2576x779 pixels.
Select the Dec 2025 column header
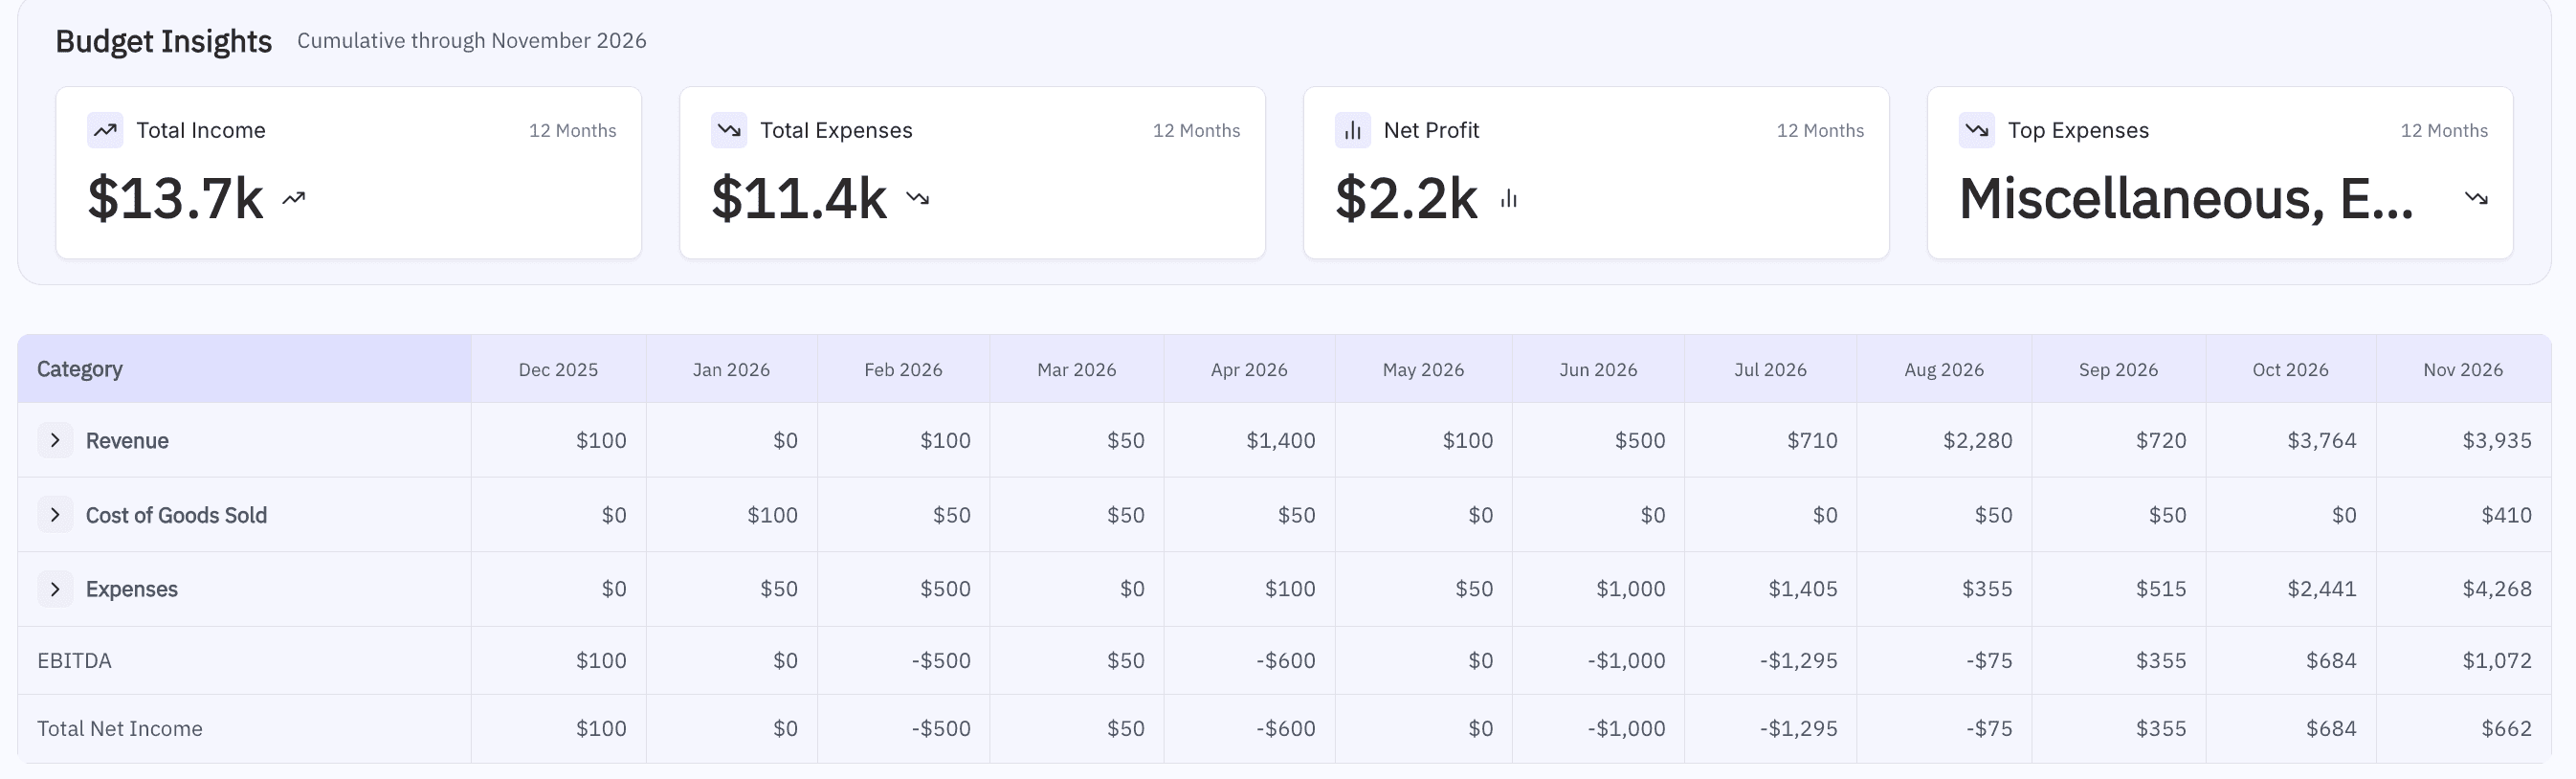coord(558,370)
